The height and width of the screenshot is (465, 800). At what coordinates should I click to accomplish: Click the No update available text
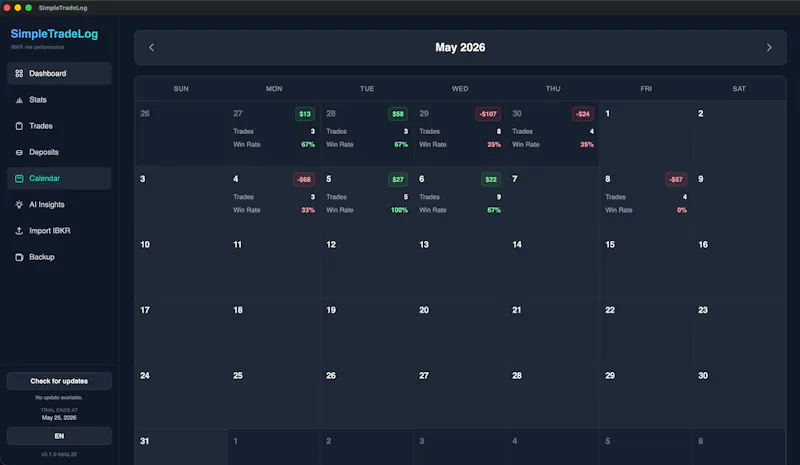(x=59, y=398)
